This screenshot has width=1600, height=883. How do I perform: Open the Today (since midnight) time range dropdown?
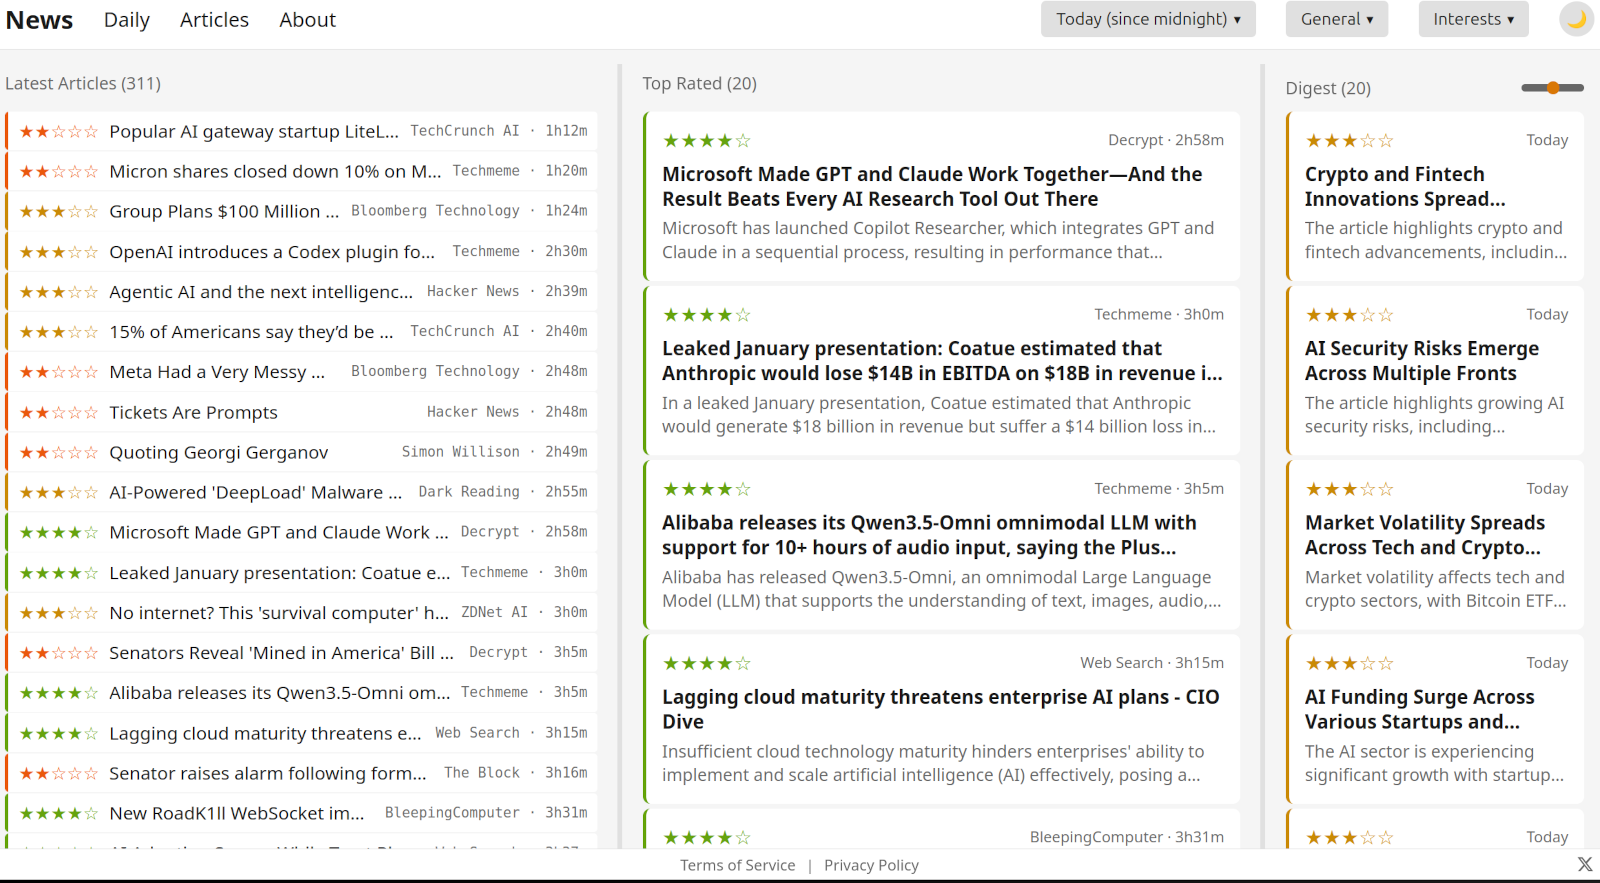pos(1148,19)
